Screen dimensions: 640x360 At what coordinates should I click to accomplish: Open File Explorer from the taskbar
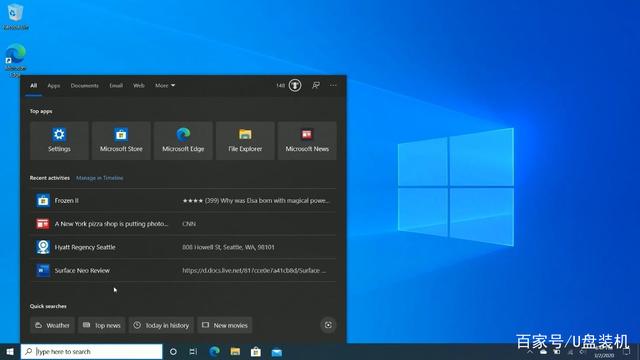(x=235, y=351)
